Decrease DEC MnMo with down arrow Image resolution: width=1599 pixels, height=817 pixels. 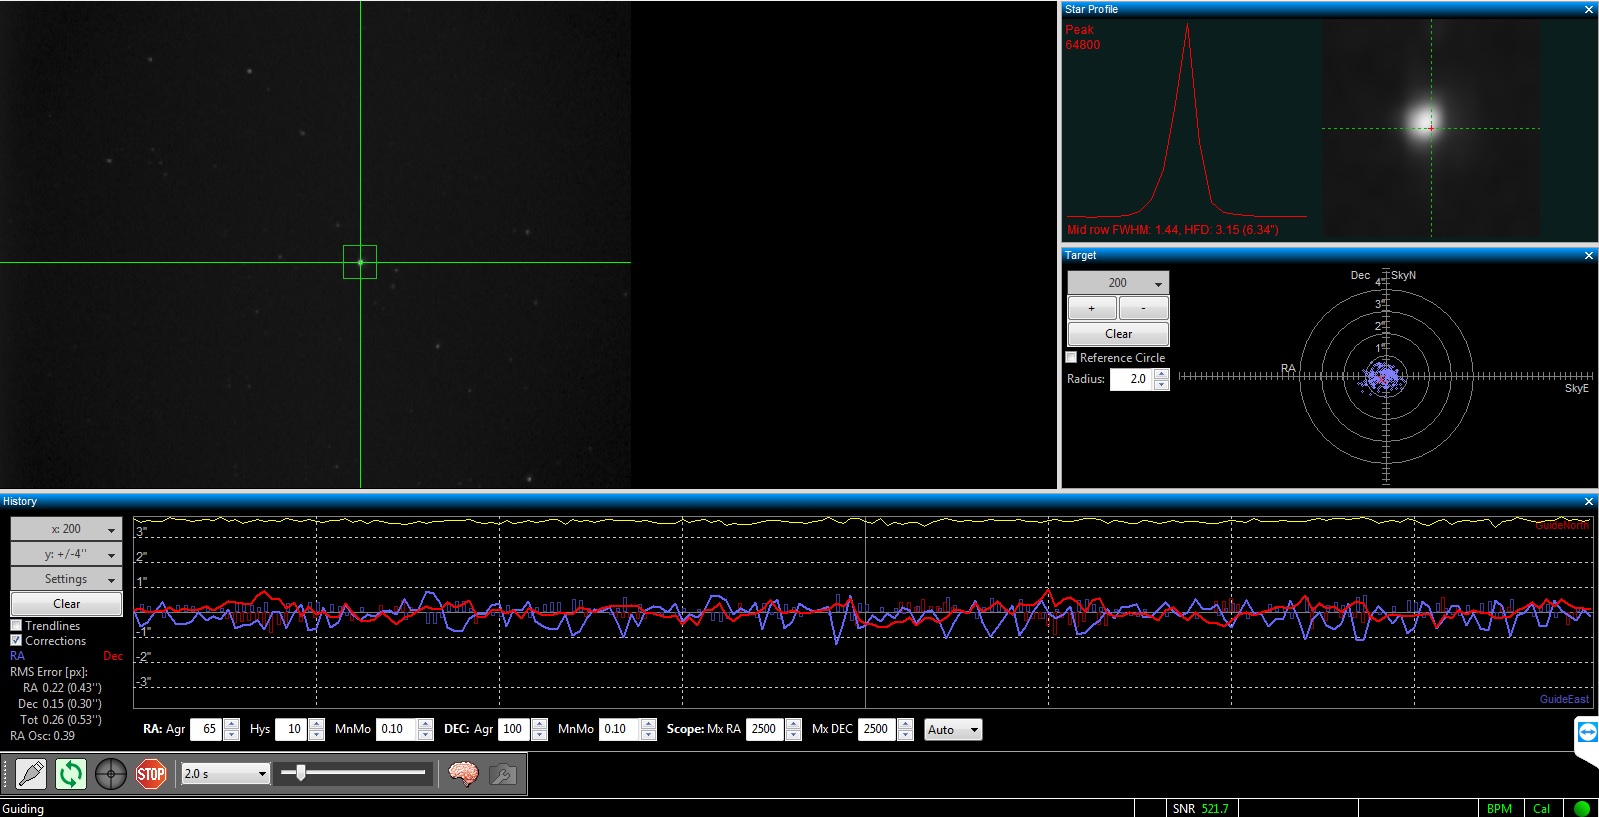click(x=648, y=735)
